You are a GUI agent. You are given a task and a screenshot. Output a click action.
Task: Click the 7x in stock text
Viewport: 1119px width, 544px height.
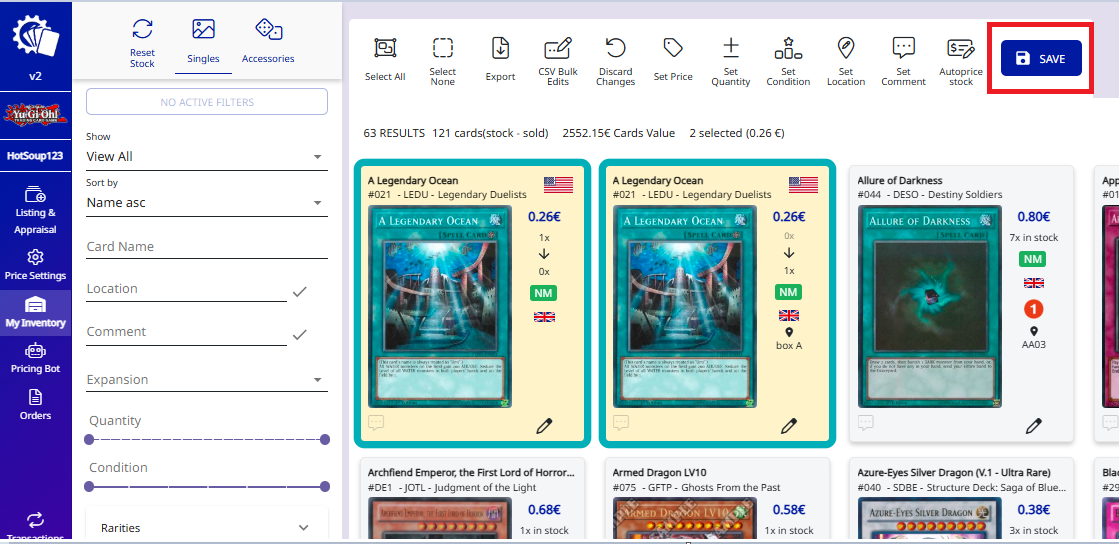[1034, 238]
